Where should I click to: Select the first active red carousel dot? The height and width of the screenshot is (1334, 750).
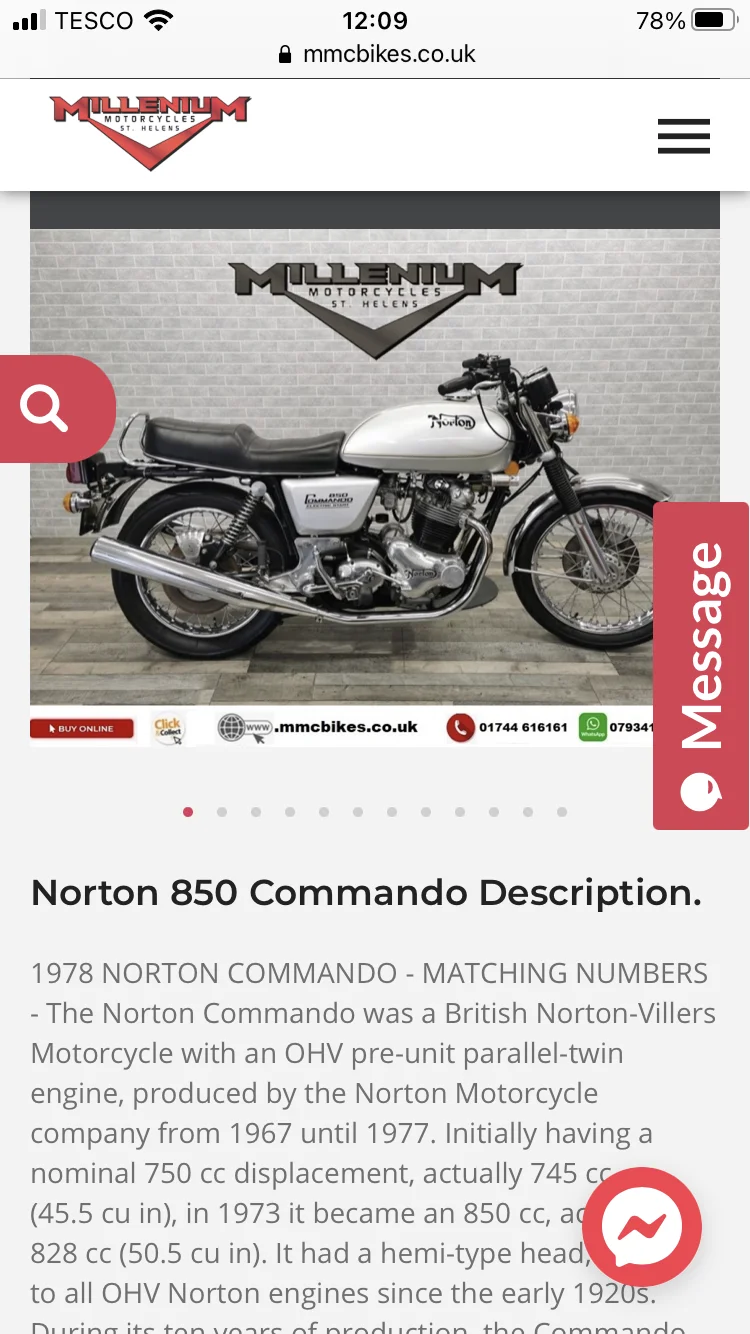tap(188, 812)
